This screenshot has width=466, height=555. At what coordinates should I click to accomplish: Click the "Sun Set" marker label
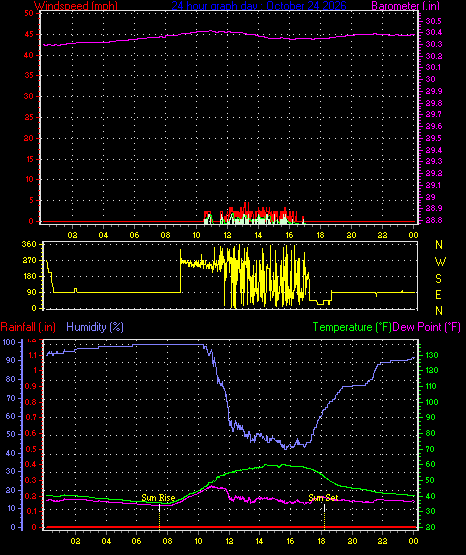pyautogui.click(x=323, y=498)
